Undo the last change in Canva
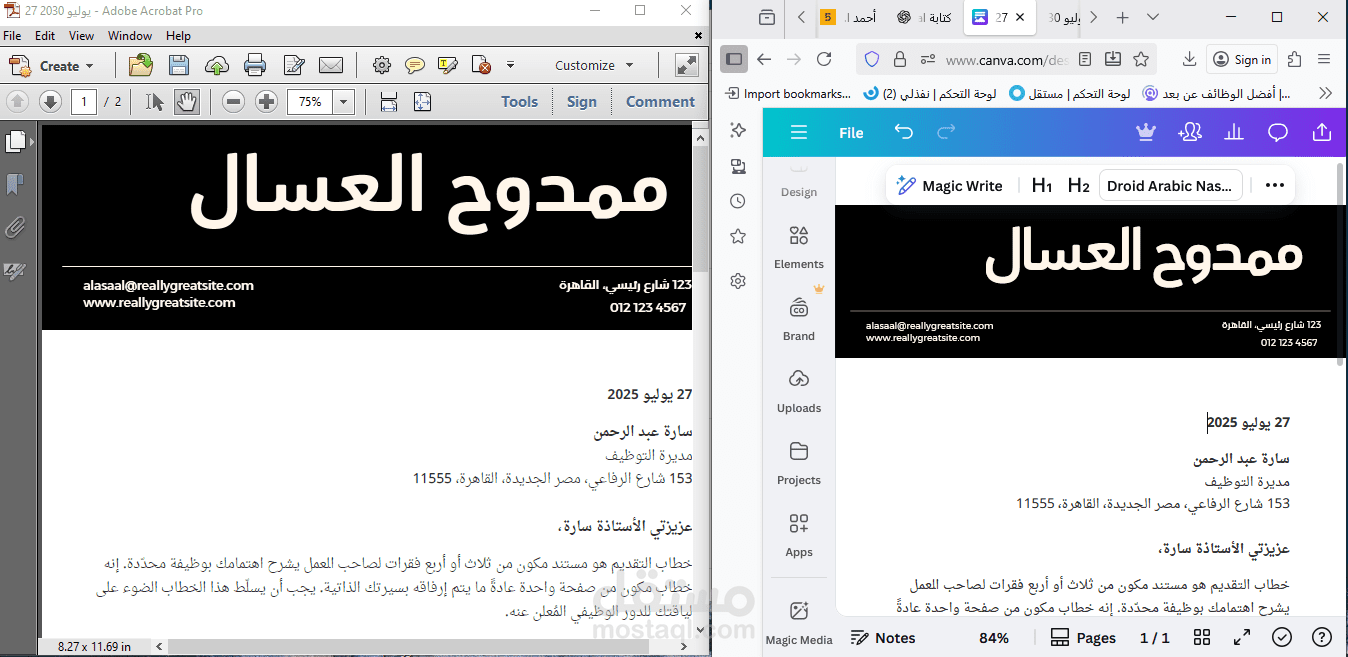This screenshot has height=657, width=1348. 904,133
